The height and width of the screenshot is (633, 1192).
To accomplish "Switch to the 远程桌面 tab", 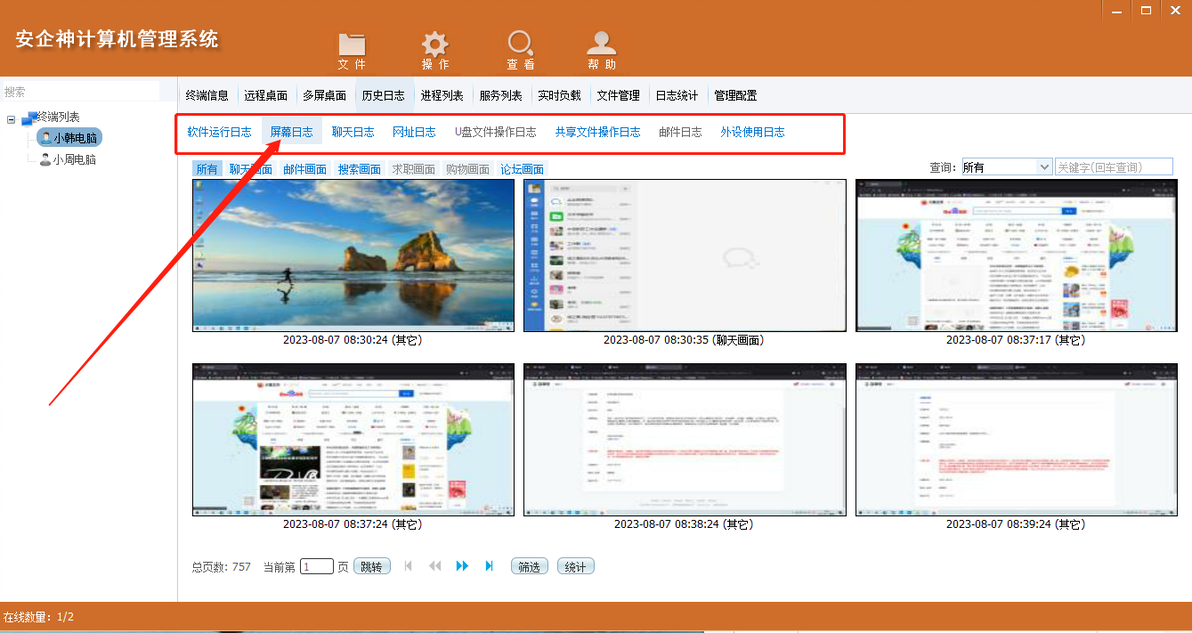I will click(x=266, y=96).
